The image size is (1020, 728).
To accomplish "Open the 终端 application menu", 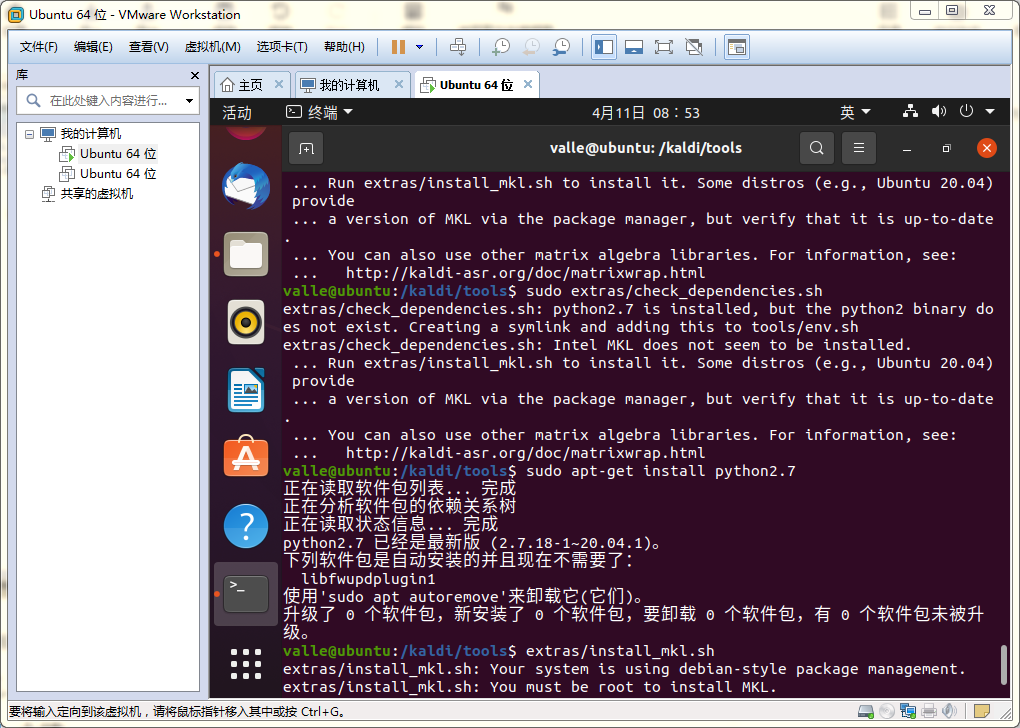I will [x=319, y=113].
